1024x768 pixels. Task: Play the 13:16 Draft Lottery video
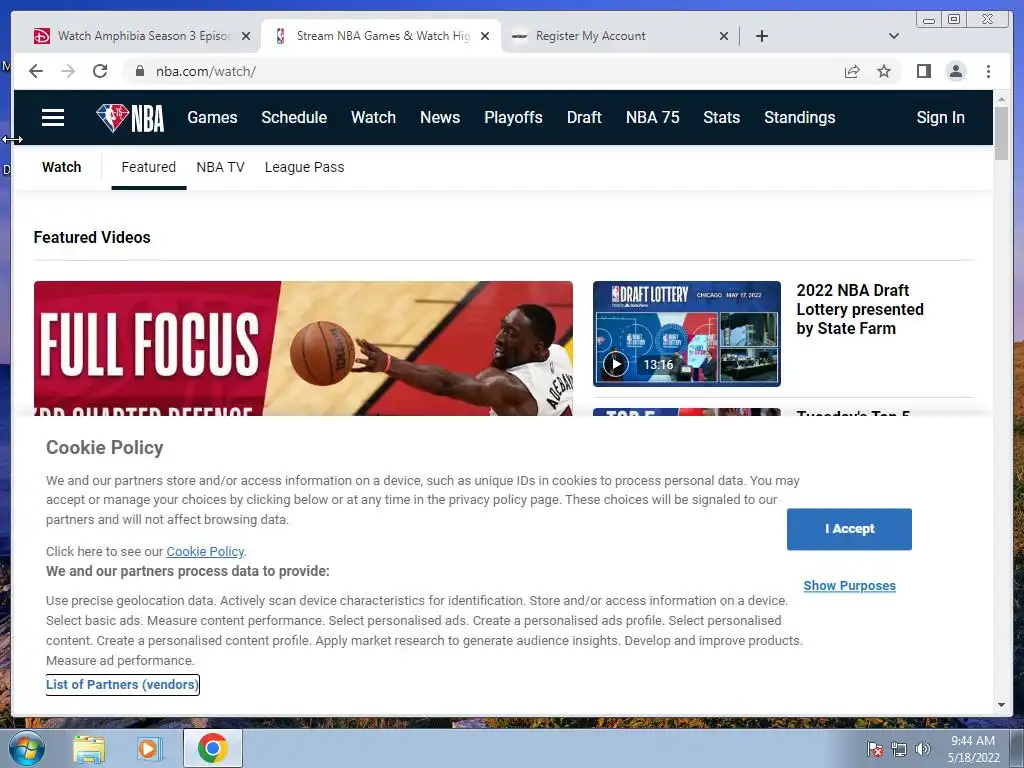(x=615, y=364)
